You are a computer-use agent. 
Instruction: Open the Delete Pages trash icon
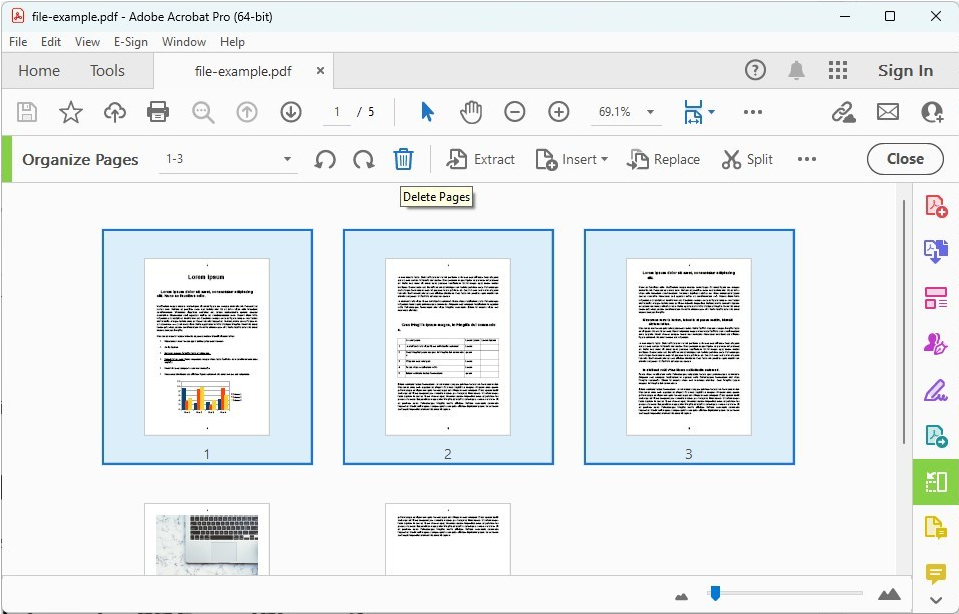403,158
